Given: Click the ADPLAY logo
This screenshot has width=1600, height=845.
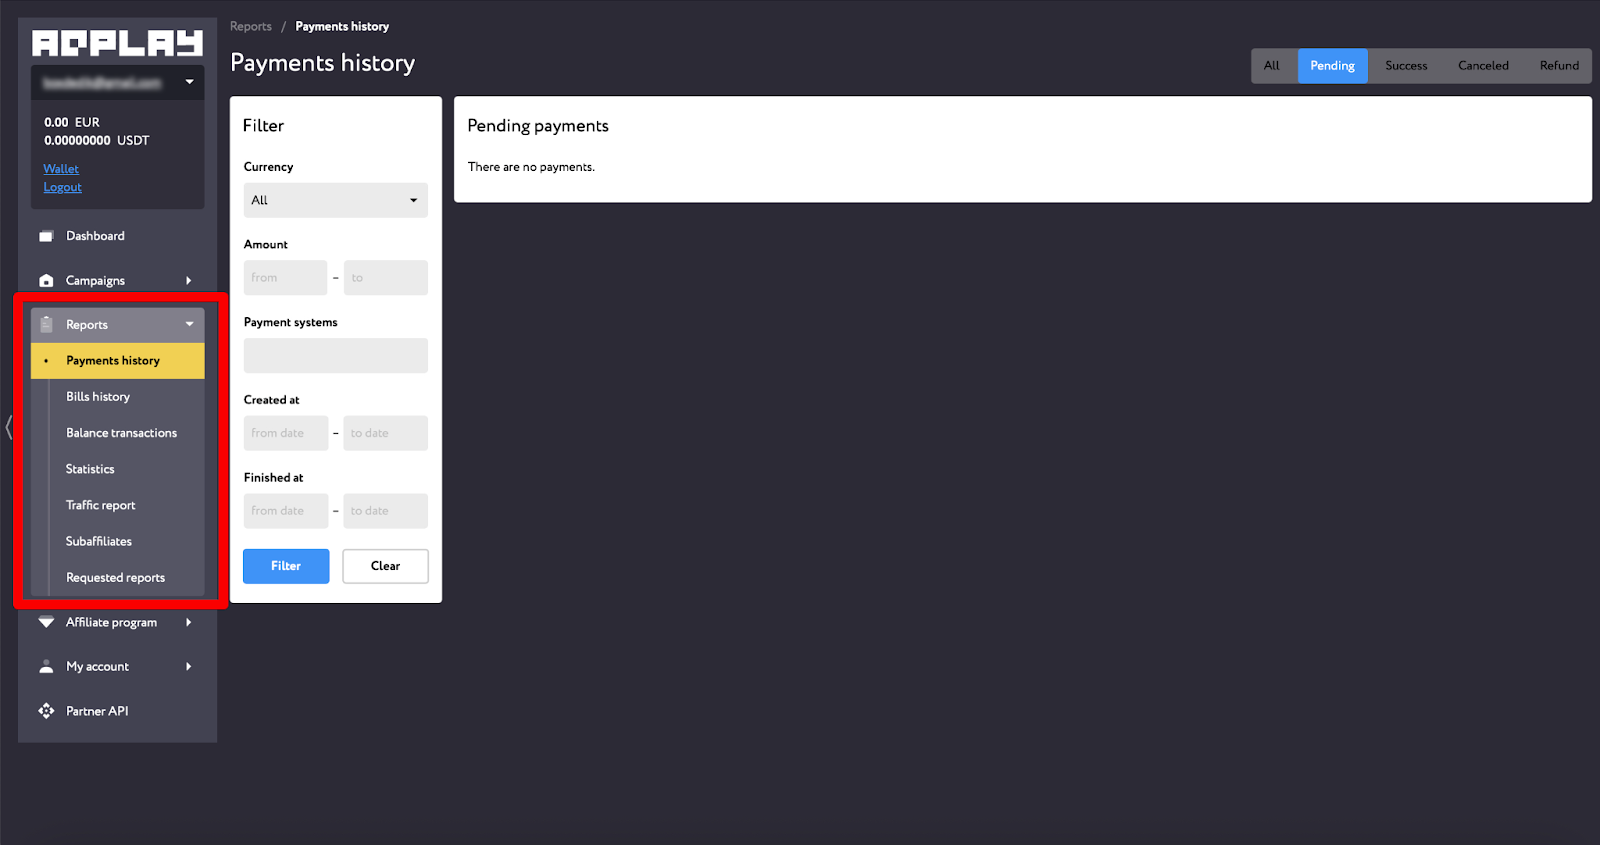Looking at the screenshot, I should (x=117, y=43).
